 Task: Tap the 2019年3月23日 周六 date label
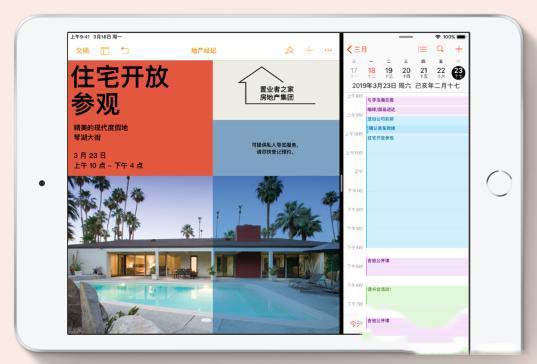382,86
